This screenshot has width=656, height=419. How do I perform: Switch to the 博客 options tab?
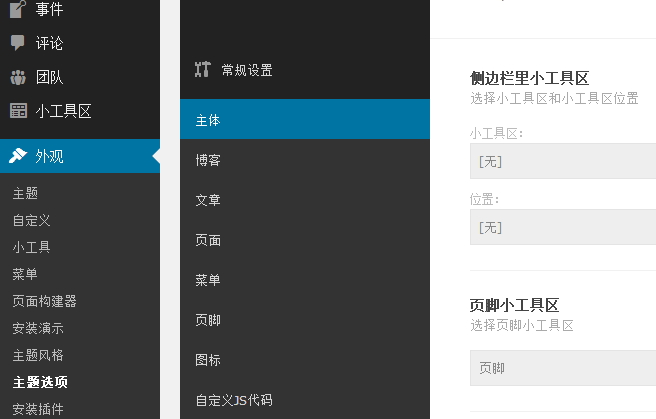[305, 160]
